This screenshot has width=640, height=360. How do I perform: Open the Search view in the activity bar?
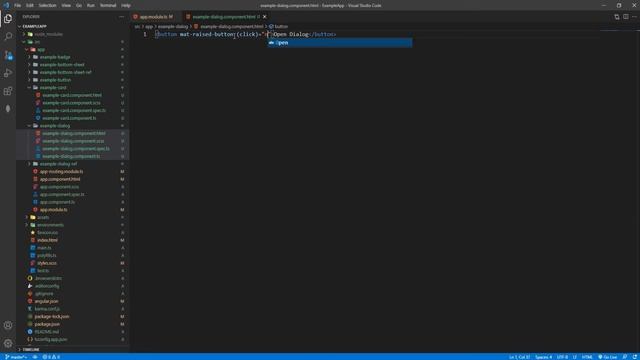(8, 37)
